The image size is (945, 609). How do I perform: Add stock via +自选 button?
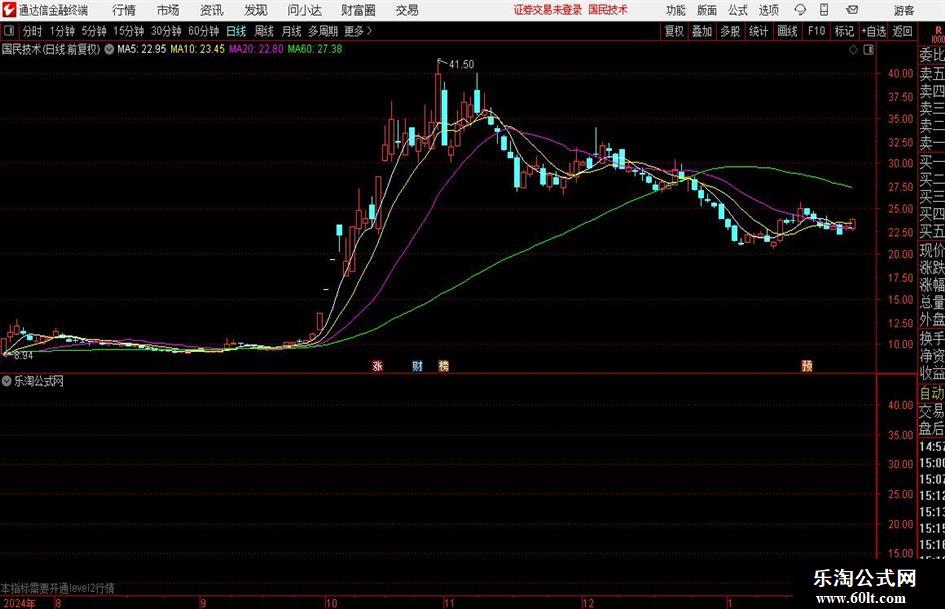874,31
